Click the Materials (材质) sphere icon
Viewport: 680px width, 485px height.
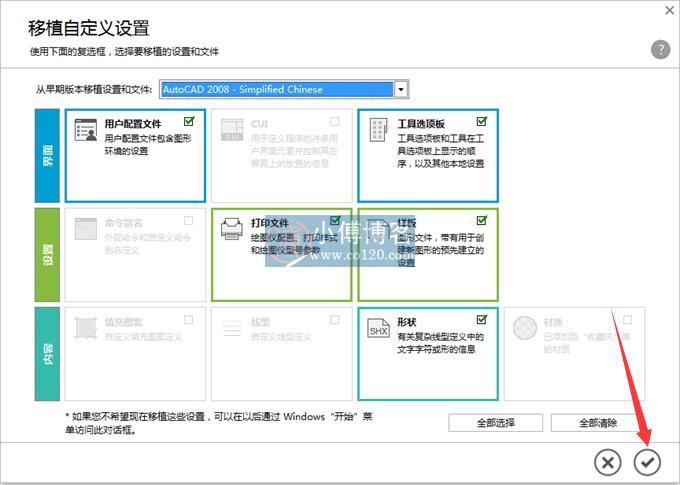525,328
